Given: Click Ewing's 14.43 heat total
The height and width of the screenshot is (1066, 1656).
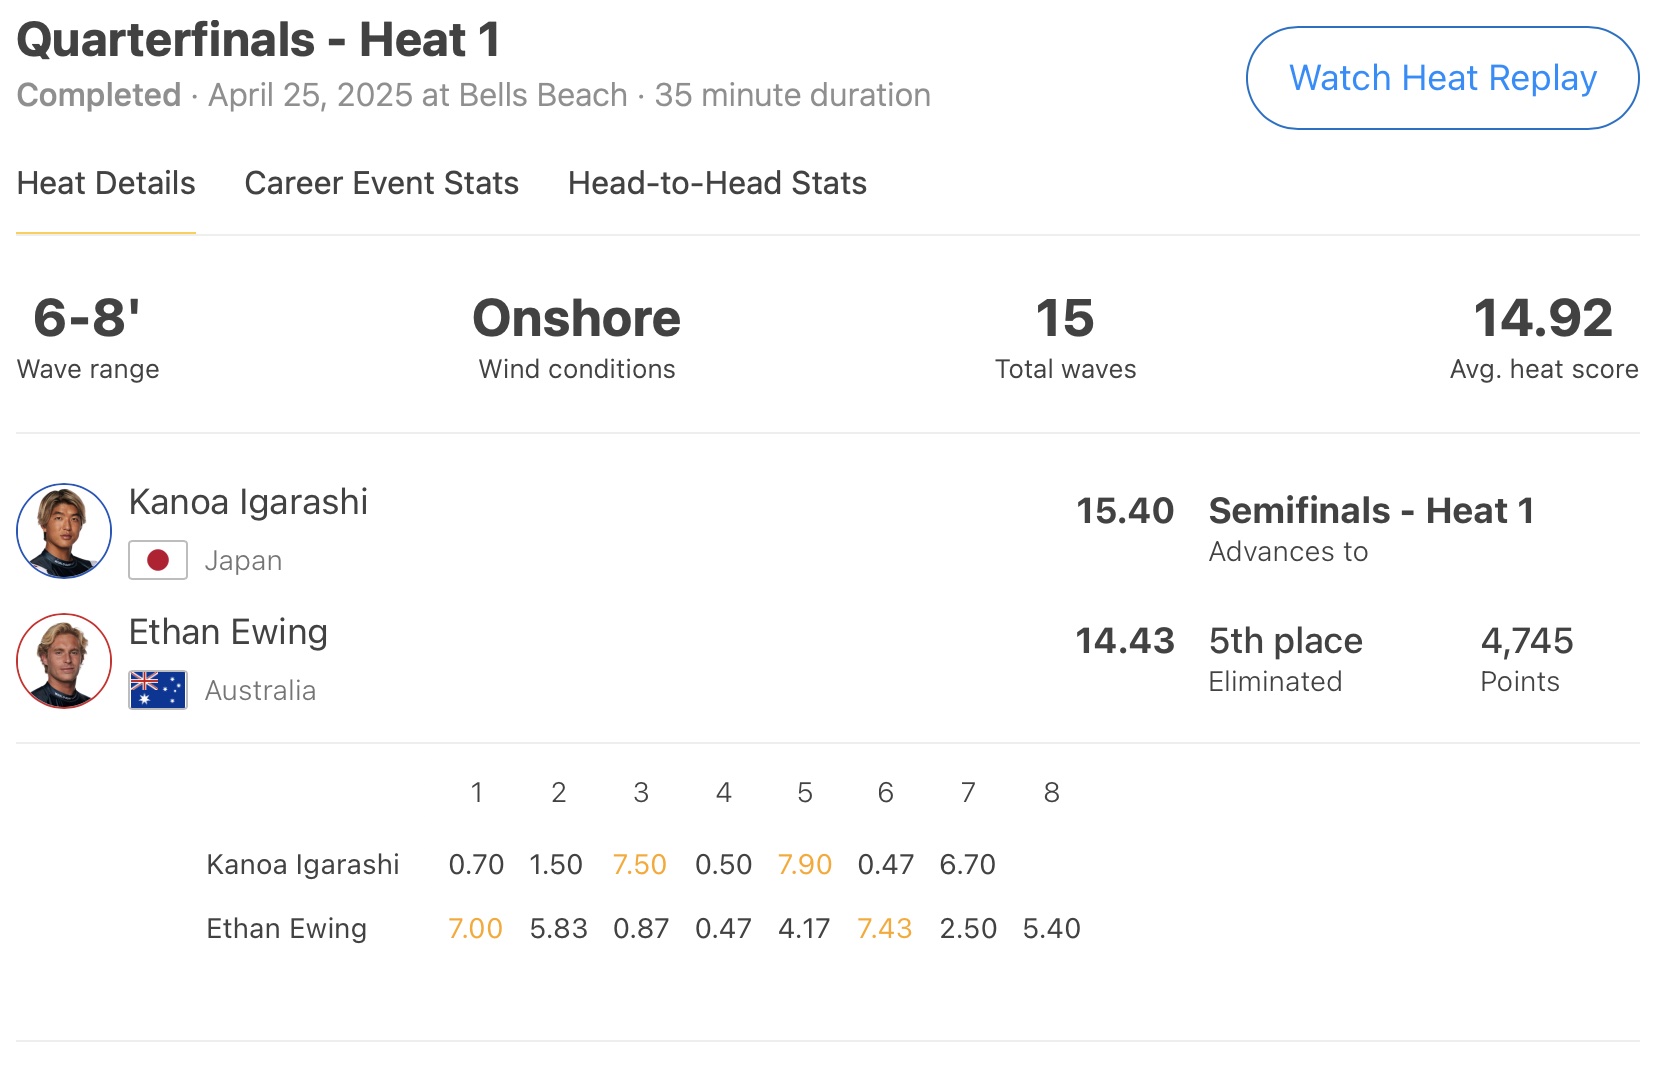Looking at the screenshot, I should [1124, 641].
